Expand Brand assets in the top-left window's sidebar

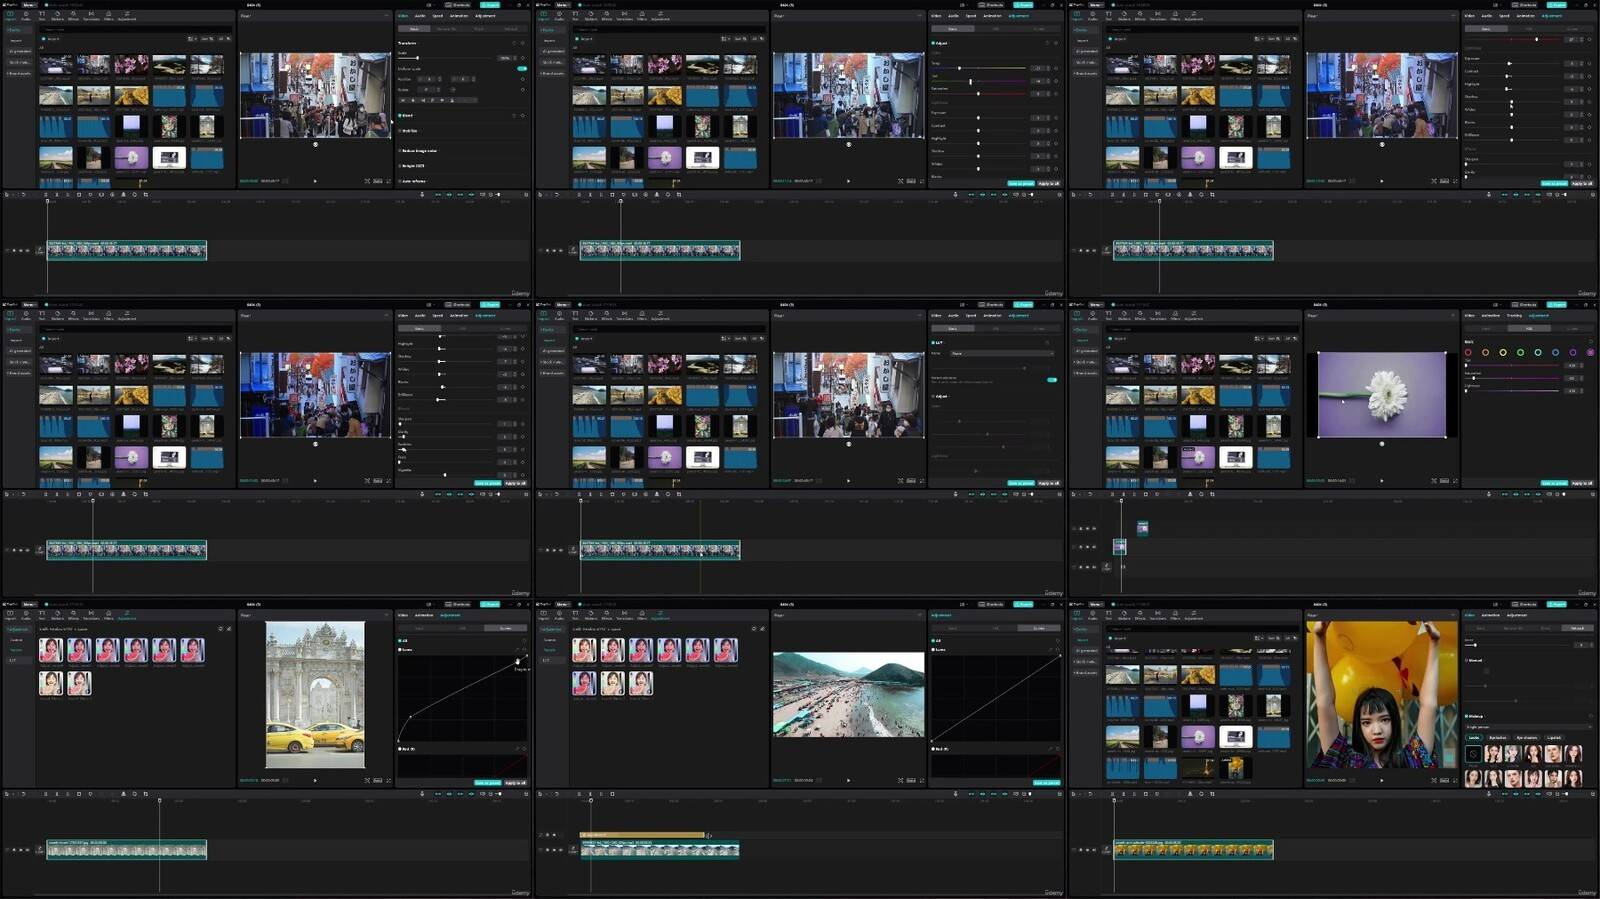[x=19, y=73]
